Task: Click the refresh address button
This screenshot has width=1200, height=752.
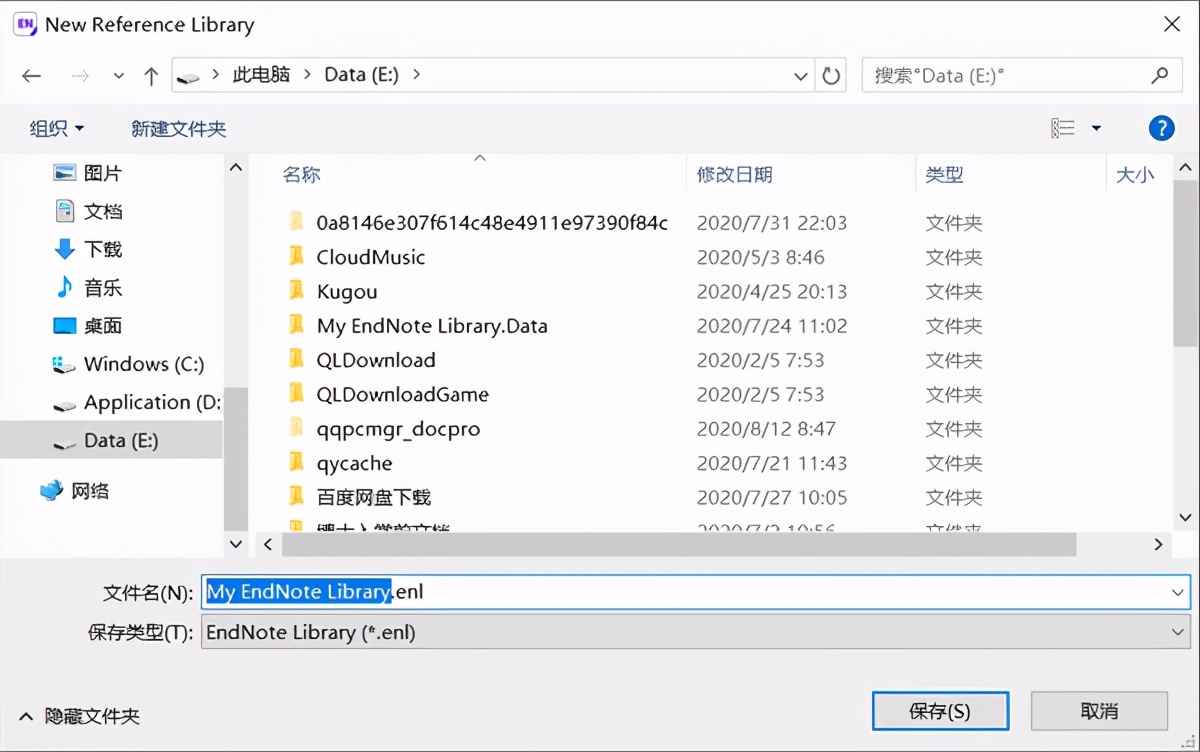Action: [x=831, y=75]
